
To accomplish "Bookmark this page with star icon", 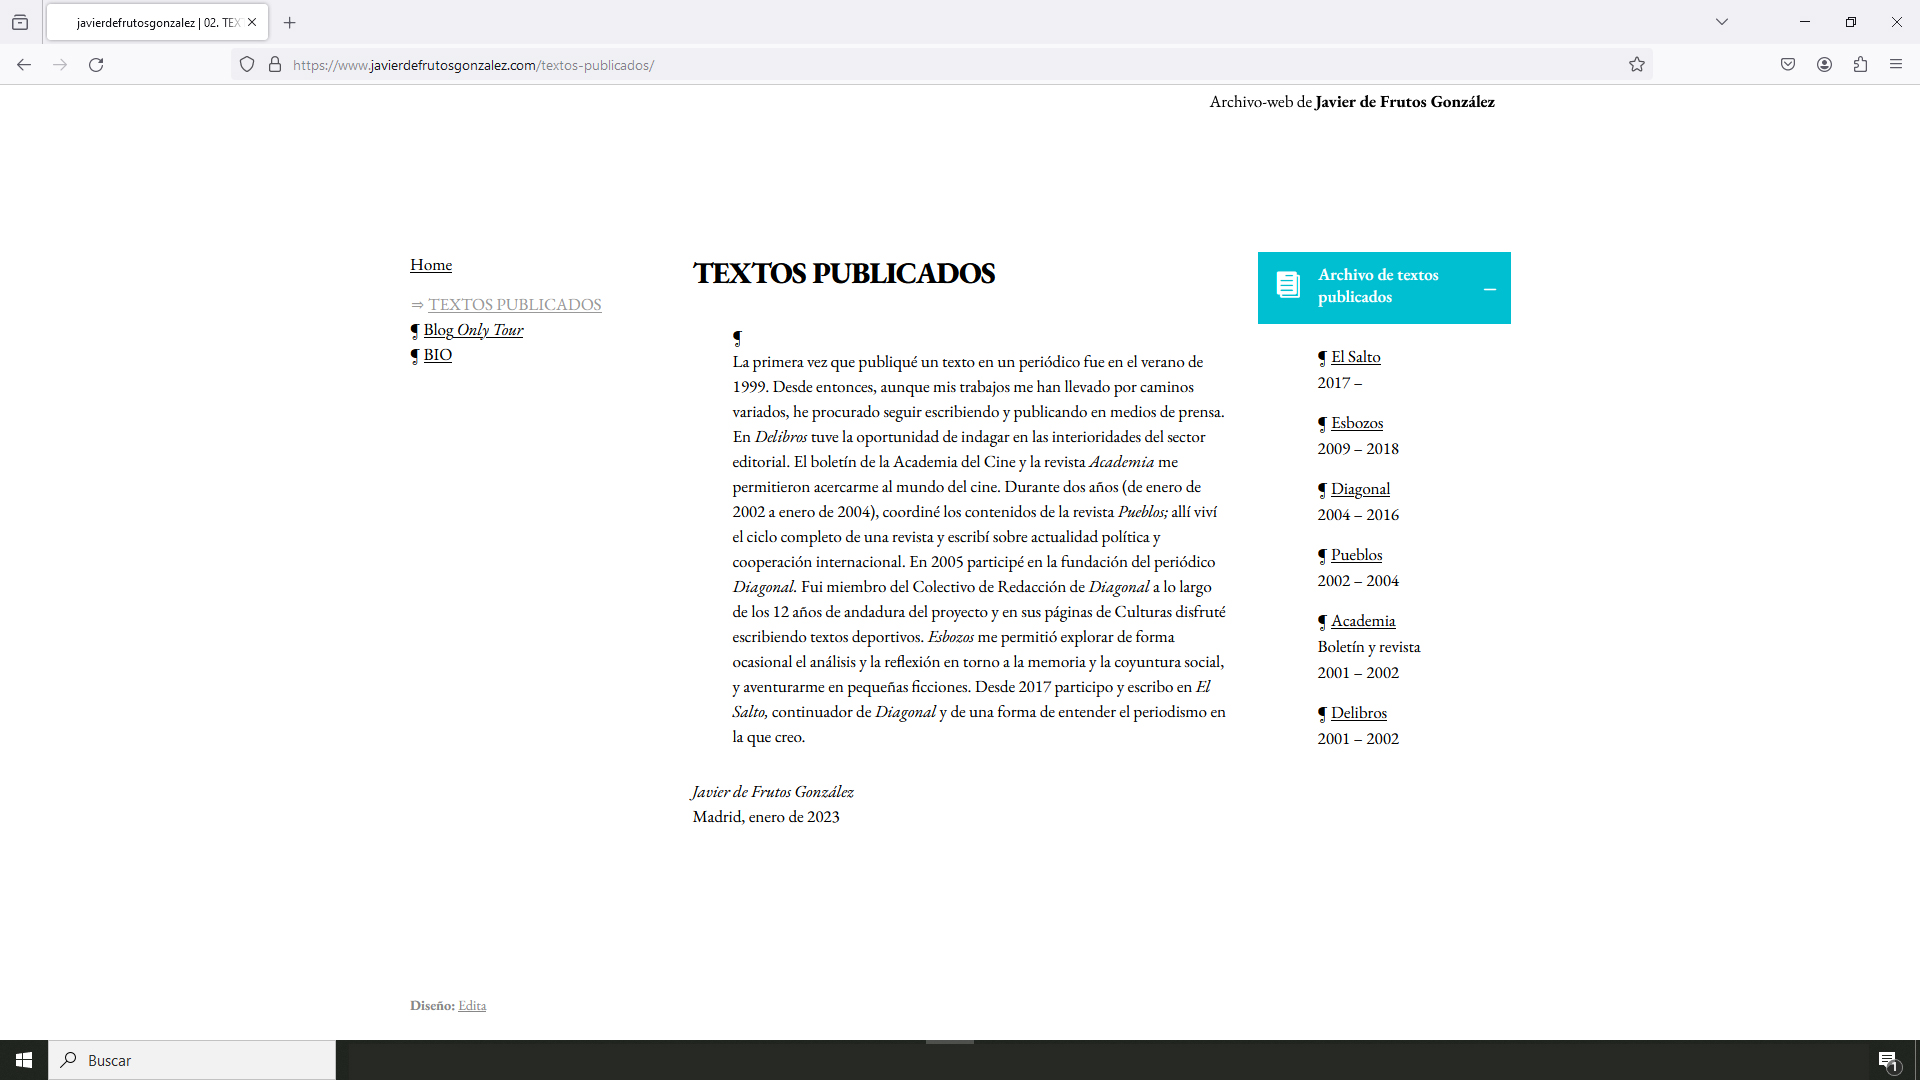I will point(1637,65).
